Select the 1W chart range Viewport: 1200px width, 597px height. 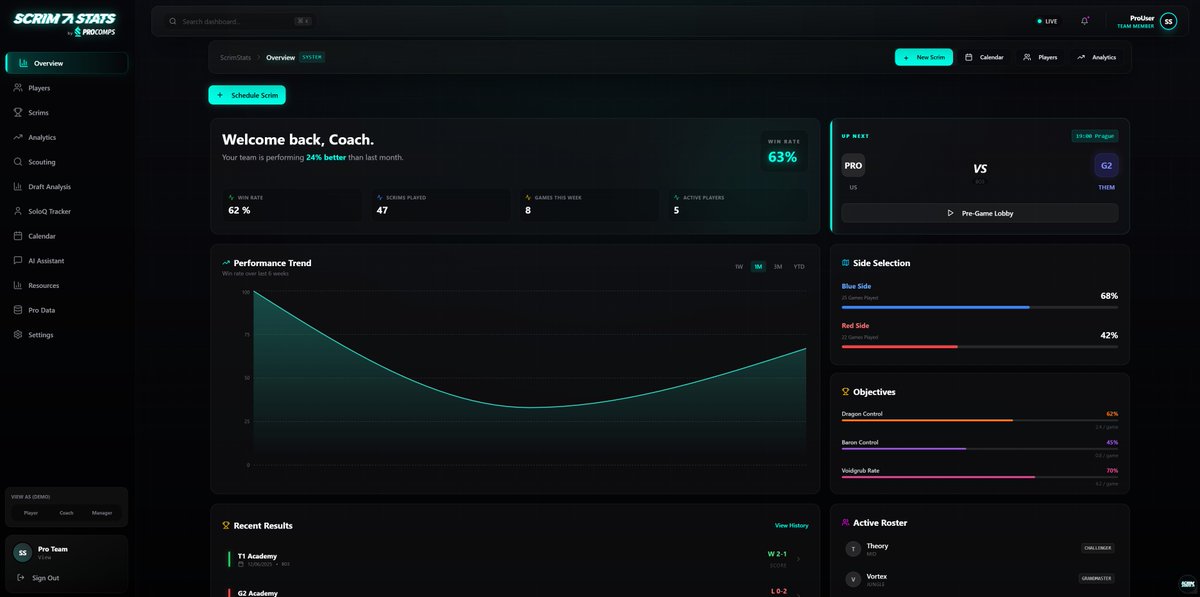pos(739,266)
